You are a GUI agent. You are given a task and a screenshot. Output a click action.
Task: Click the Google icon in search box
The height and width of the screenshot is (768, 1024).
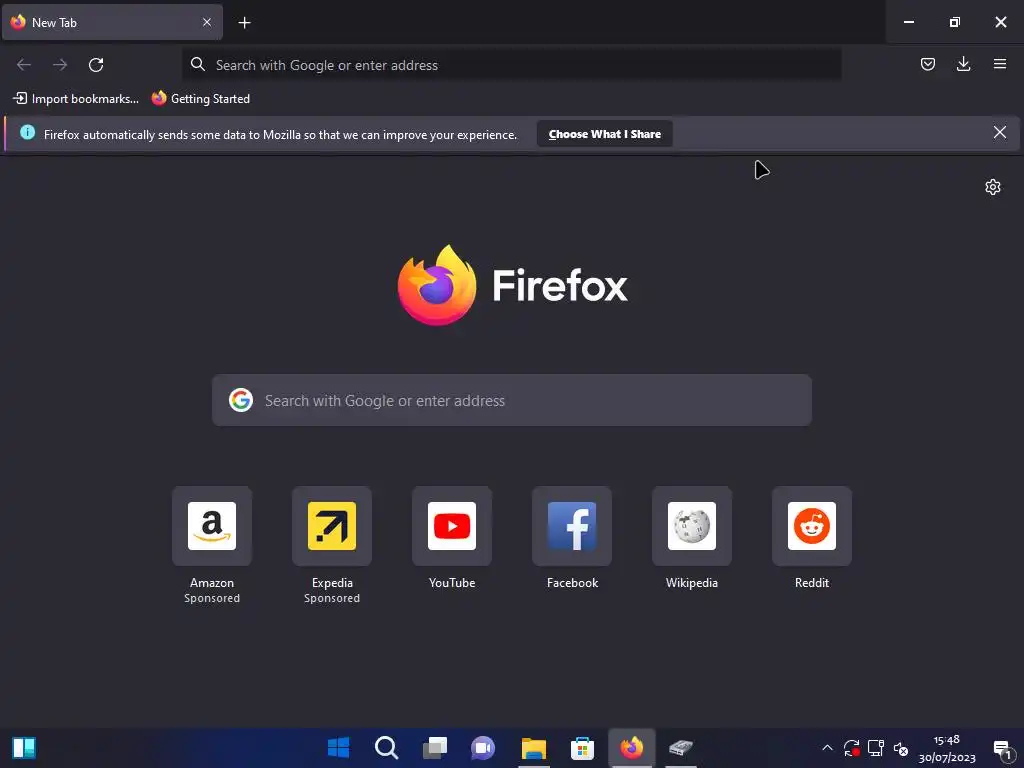[x=241, y=400]
